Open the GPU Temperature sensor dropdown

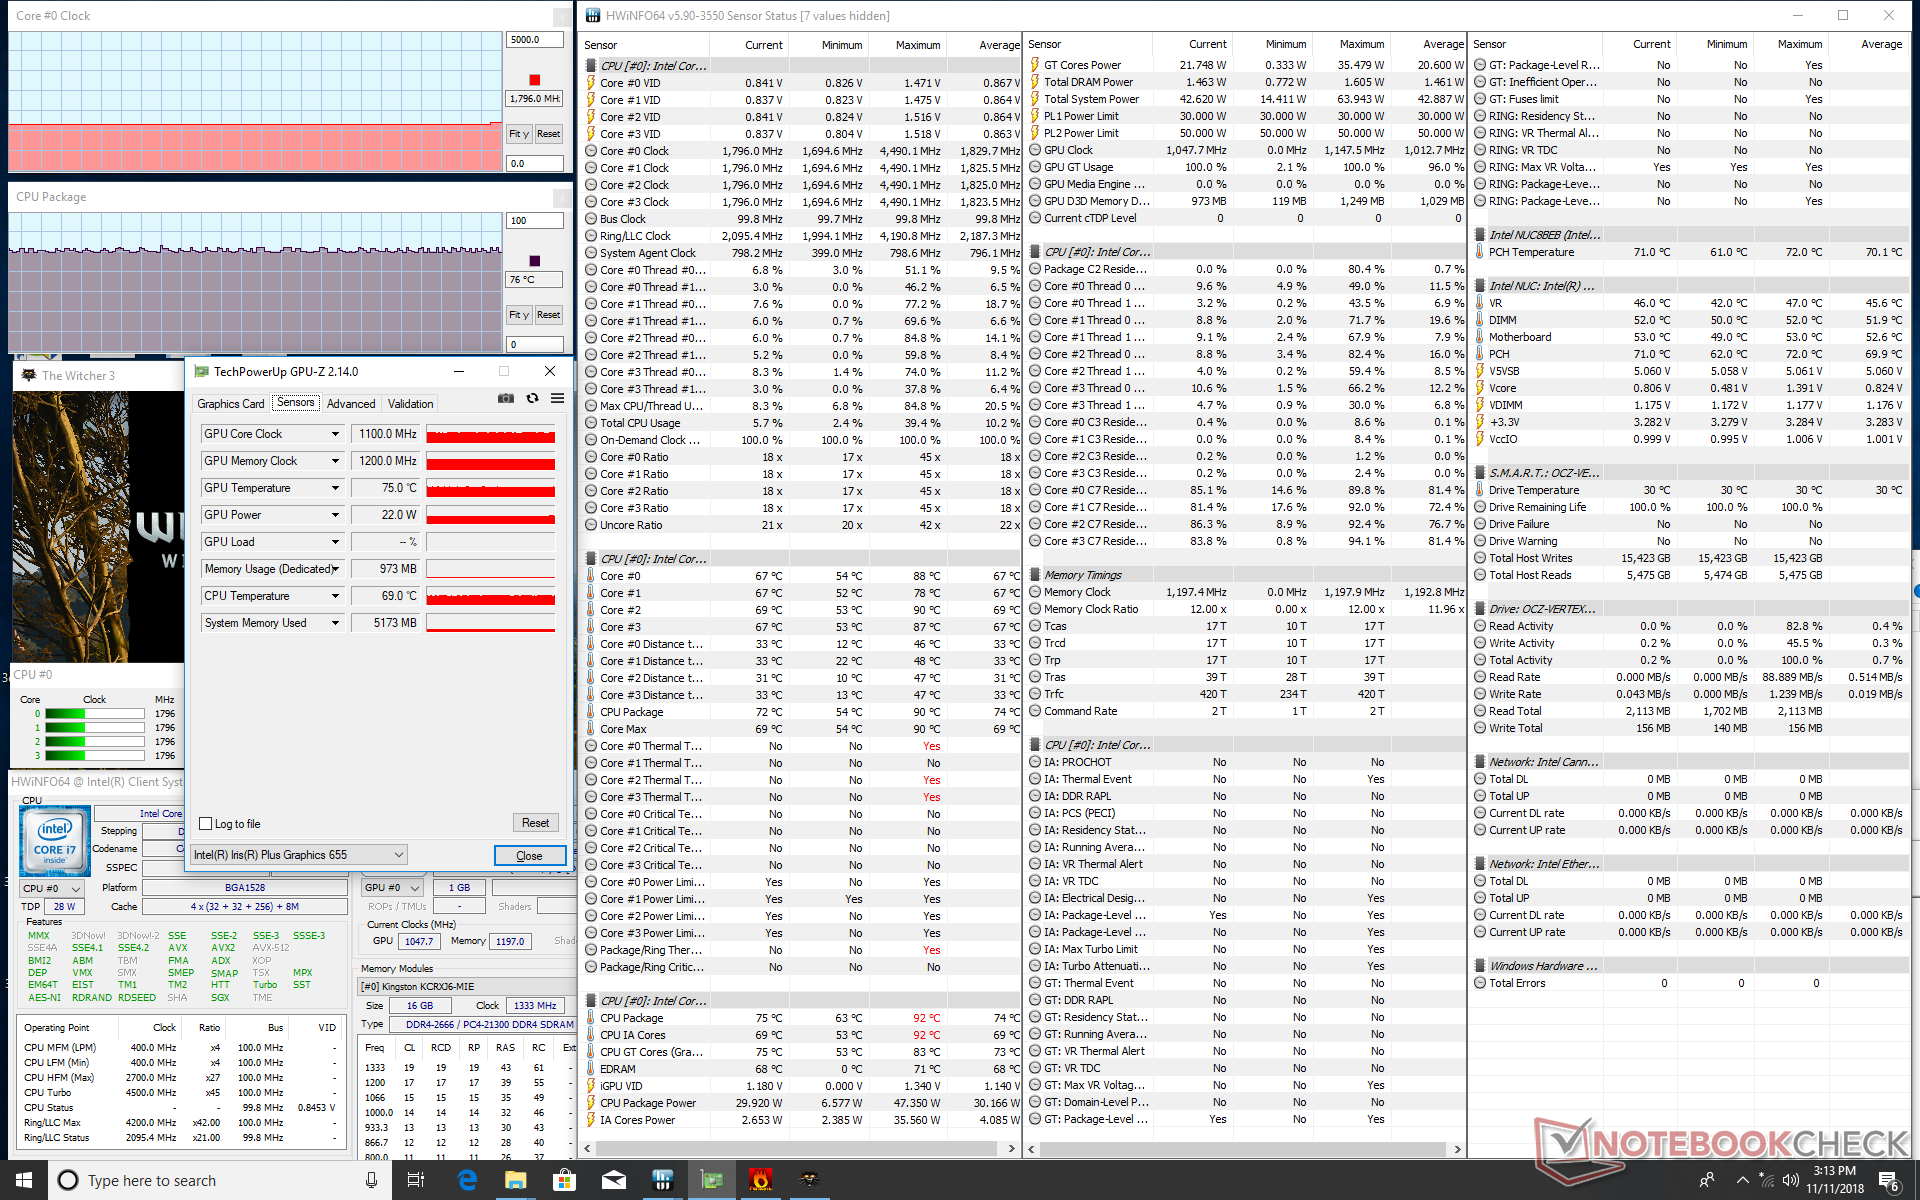pyautogui.click(x=335, y=488)
